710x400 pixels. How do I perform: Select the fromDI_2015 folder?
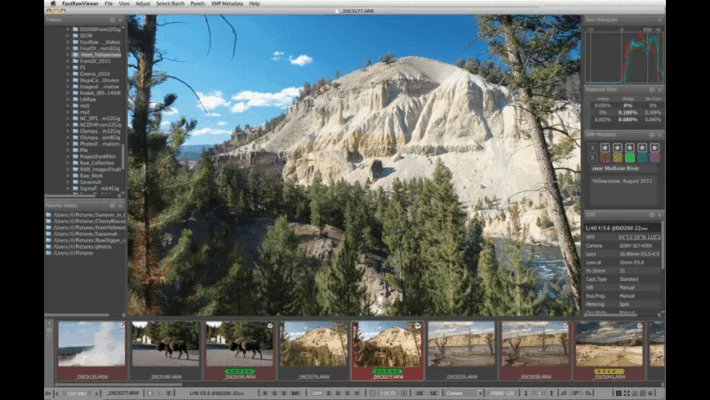(95, 61)
